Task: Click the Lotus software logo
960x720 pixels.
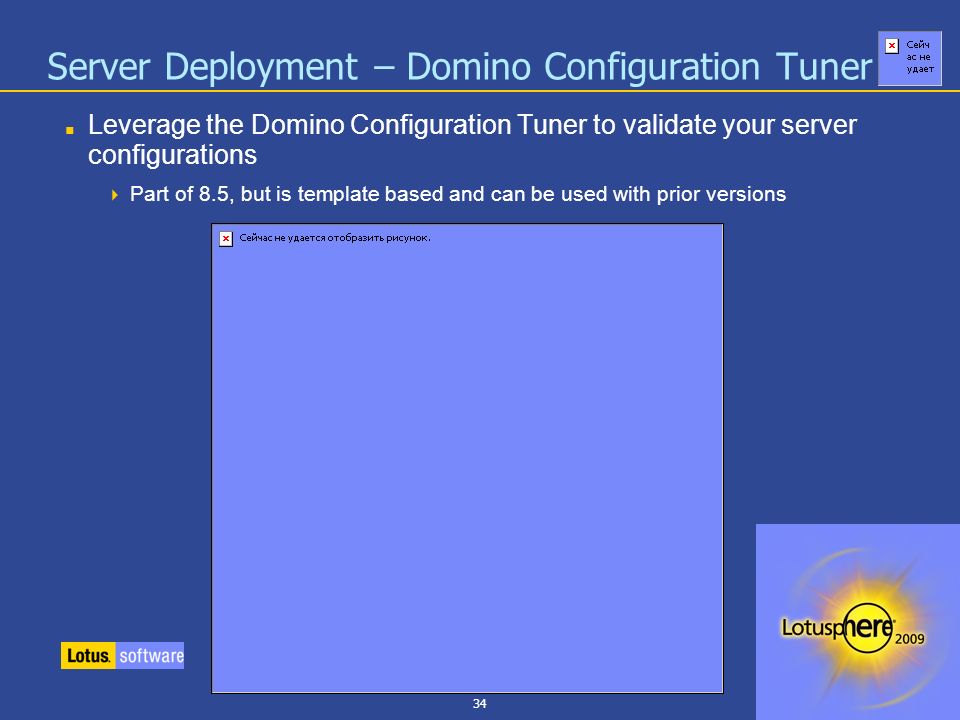Action: (122, 655)
